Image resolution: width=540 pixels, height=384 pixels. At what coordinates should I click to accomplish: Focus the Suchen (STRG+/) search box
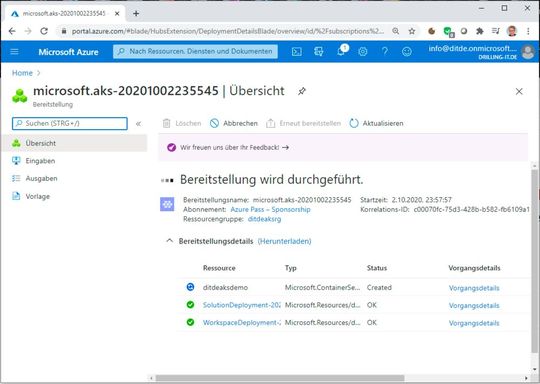pos(70,123)
